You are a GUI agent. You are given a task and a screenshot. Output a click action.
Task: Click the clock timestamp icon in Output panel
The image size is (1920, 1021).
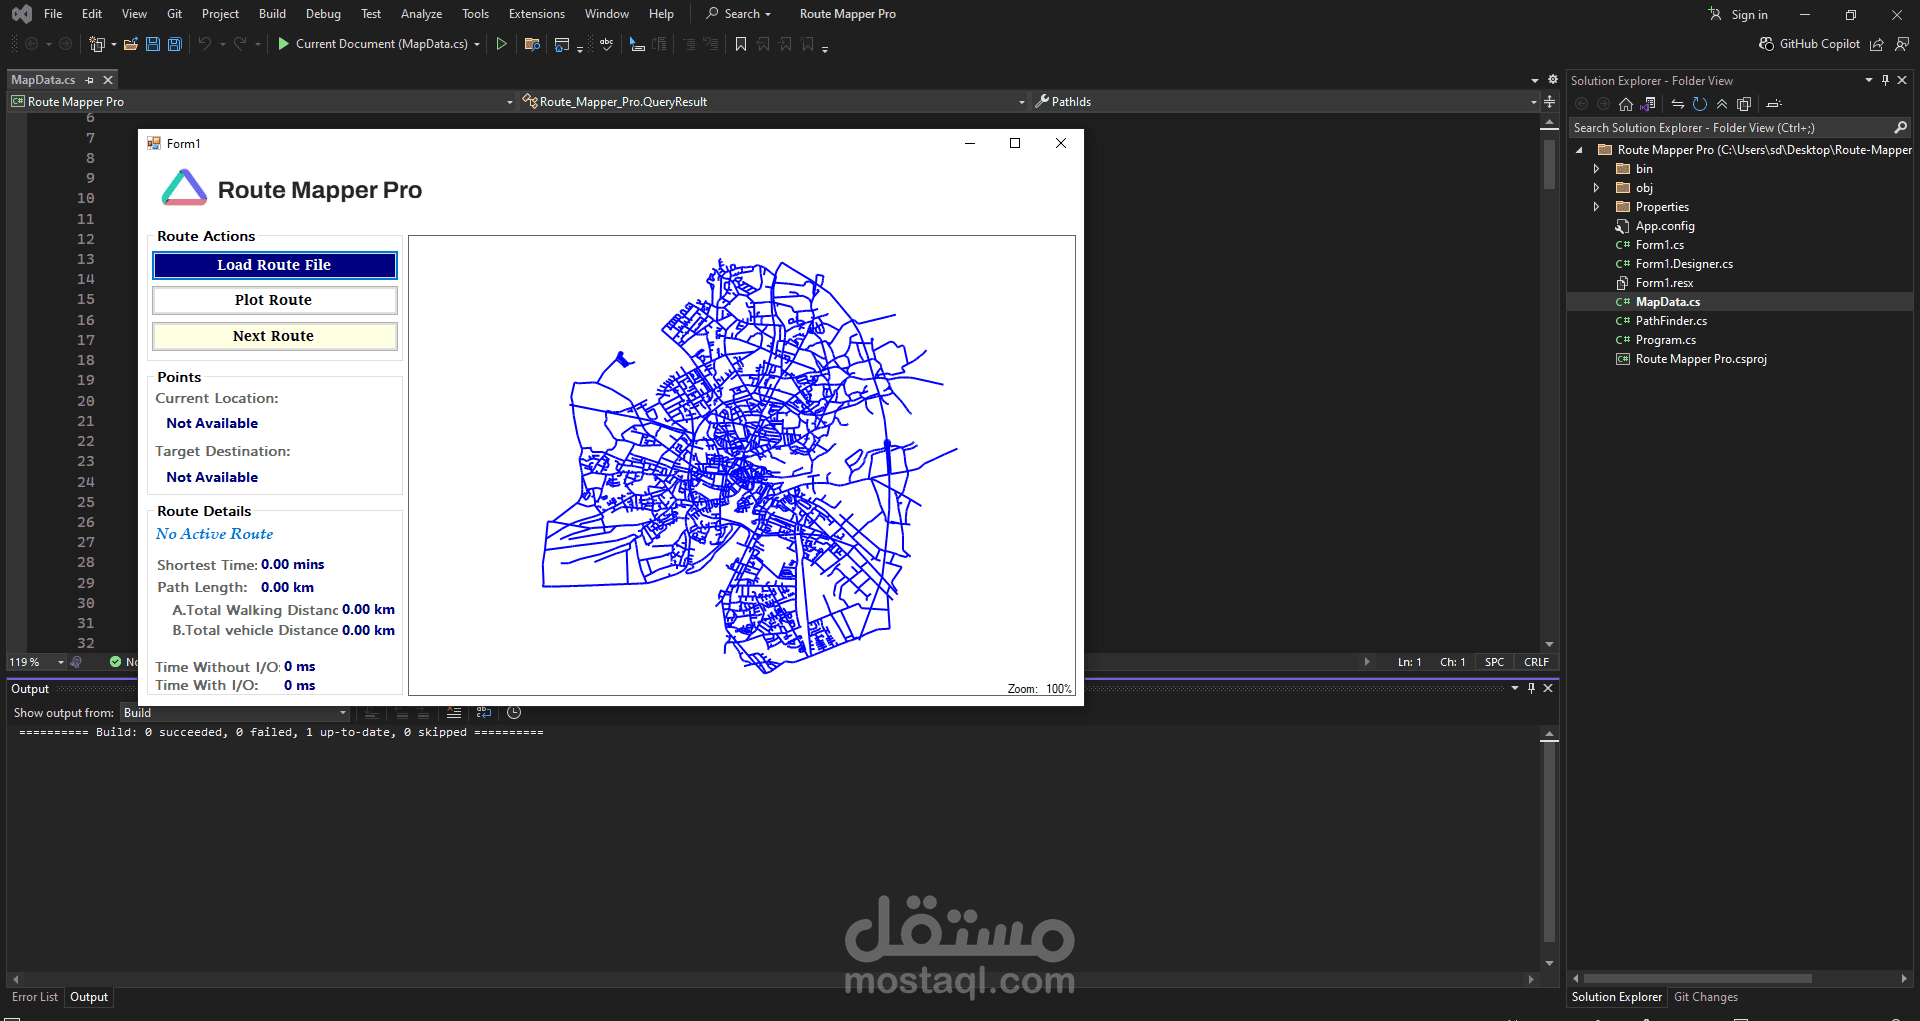pos(514,713)
